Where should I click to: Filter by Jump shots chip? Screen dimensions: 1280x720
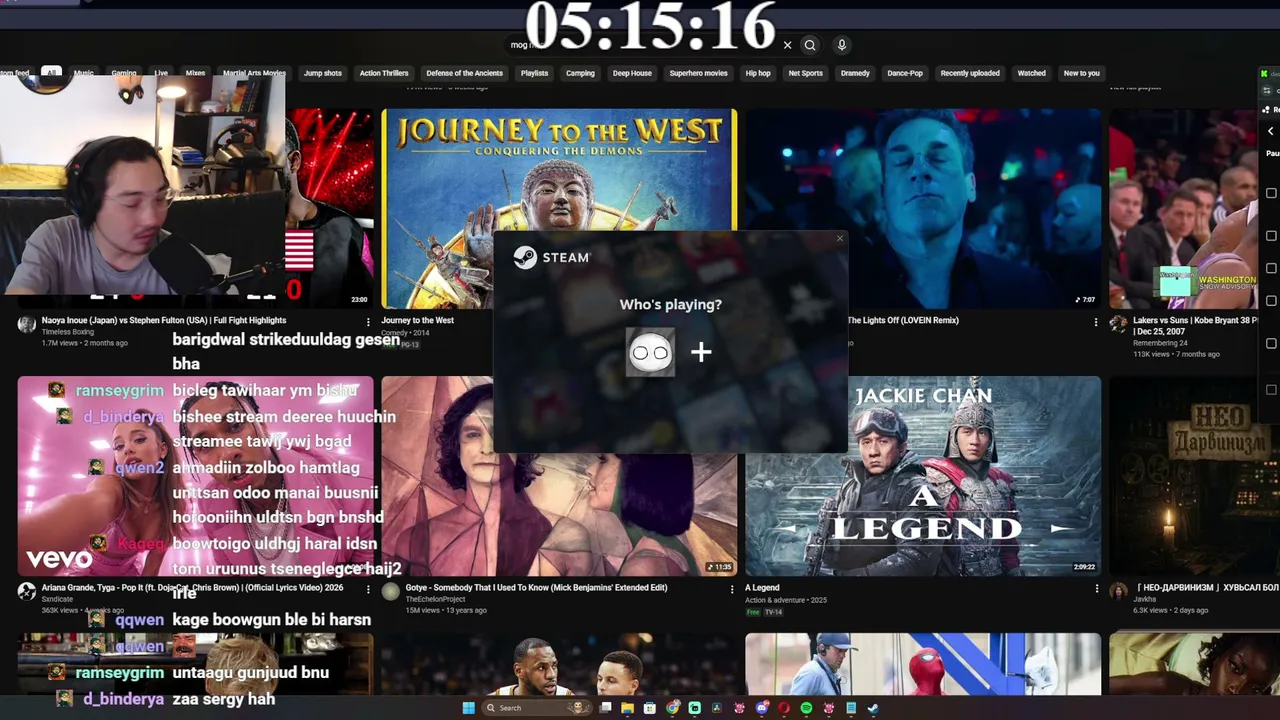[x=323, y=73]
